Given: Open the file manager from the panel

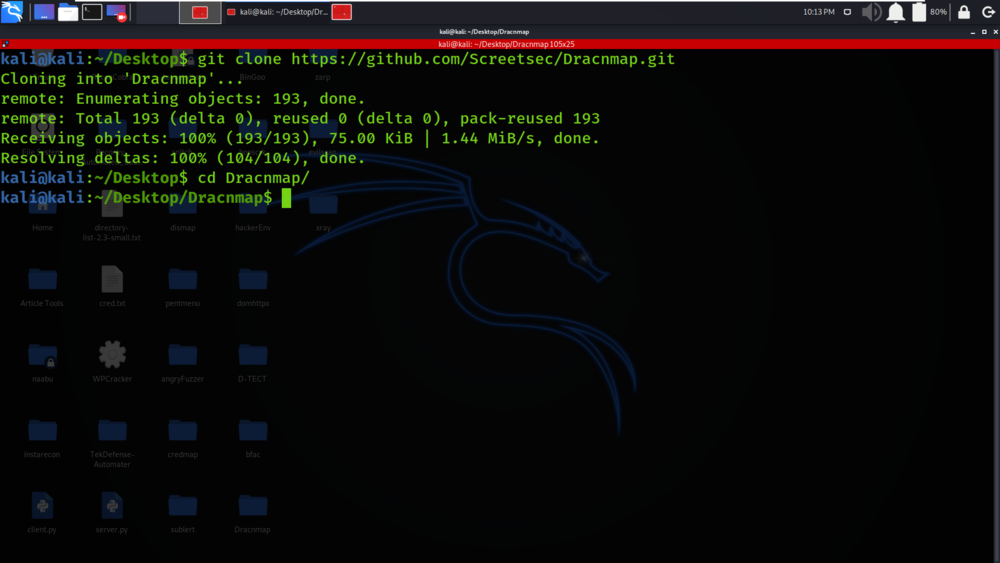Looking at the screenshot, I should click(x=68, y=12).
